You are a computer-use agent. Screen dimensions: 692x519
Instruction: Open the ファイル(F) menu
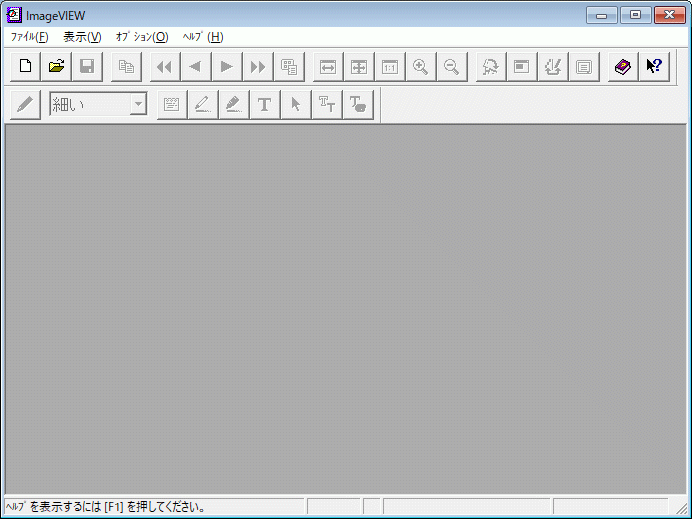point(29,37)
